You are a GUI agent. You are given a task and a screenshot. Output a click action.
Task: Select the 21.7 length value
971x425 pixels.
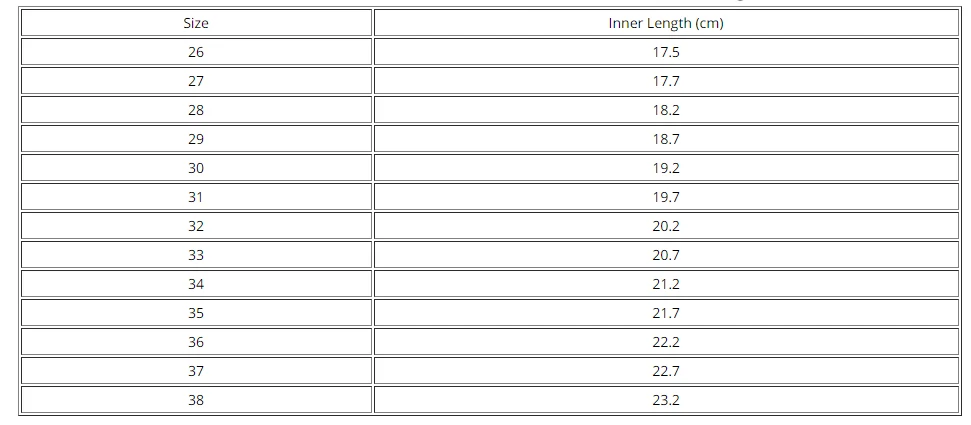pyautogui.click(x=665, y=313)
